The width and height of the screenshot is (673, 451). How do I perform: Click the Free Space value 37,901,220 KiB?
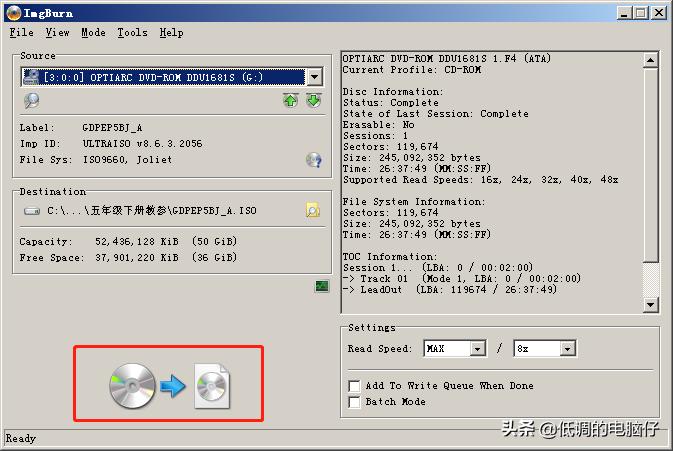pos(137,257)
